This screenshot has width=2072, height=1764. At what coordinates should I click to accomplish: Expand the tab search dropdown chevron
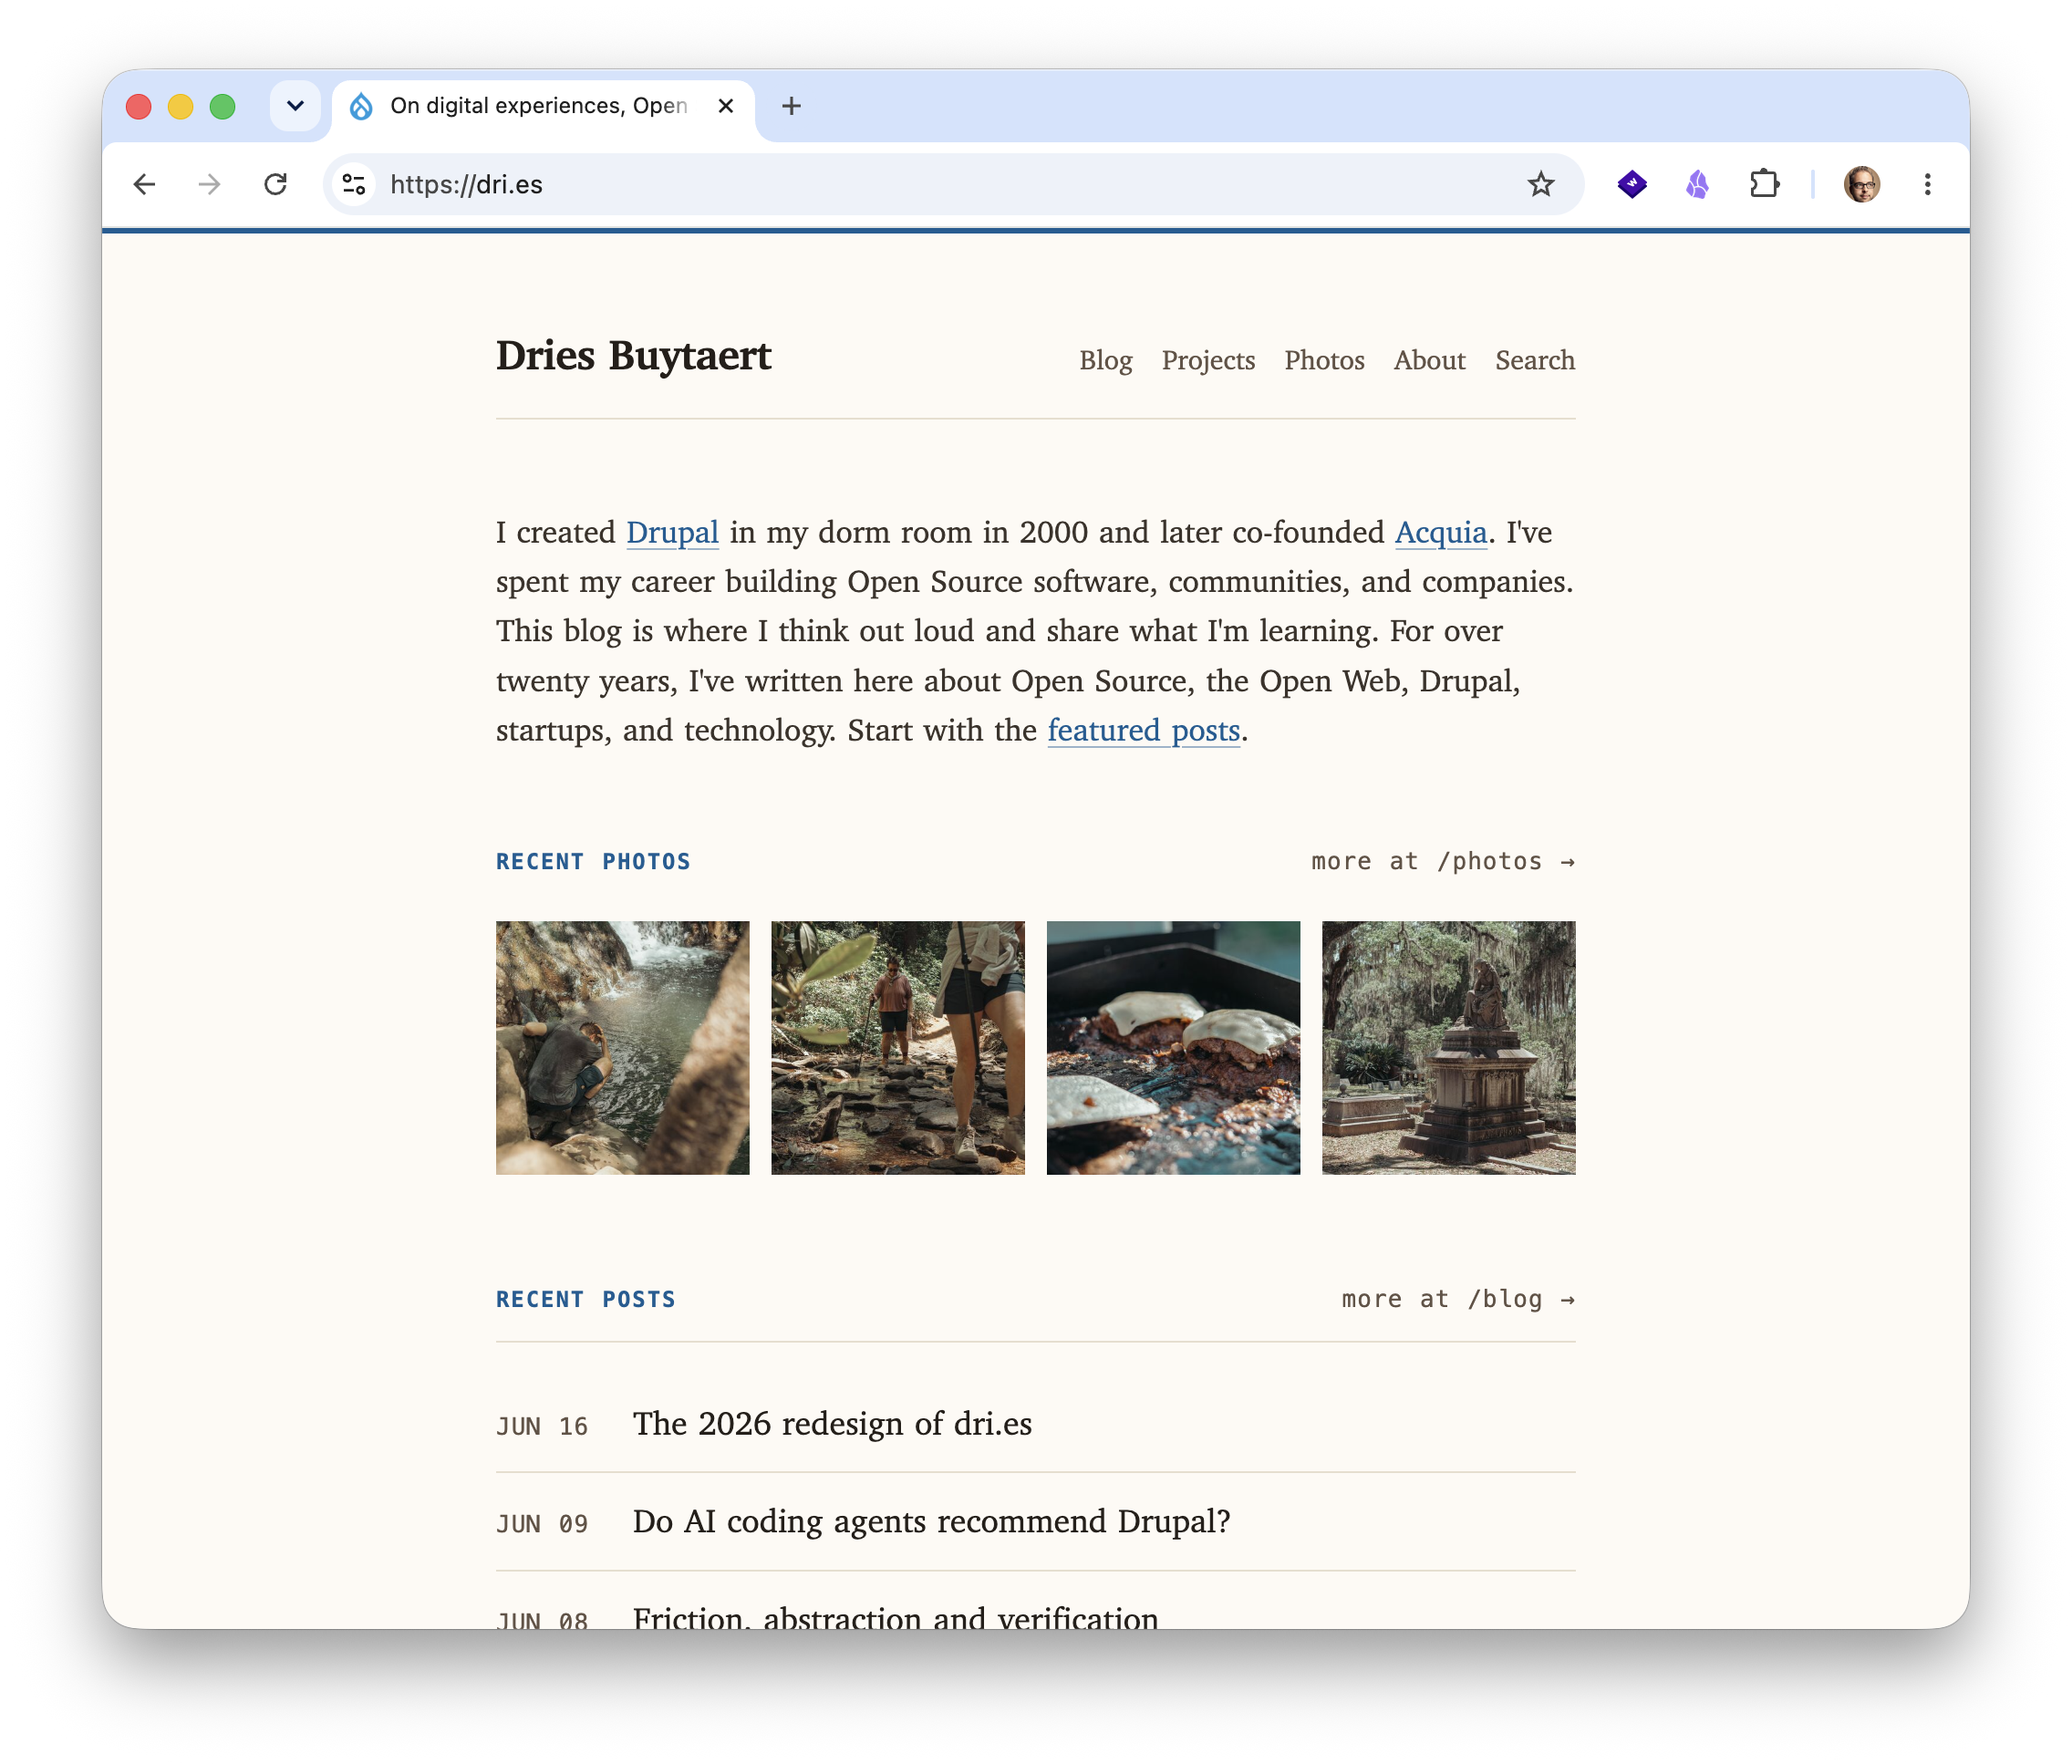point(295,106)
